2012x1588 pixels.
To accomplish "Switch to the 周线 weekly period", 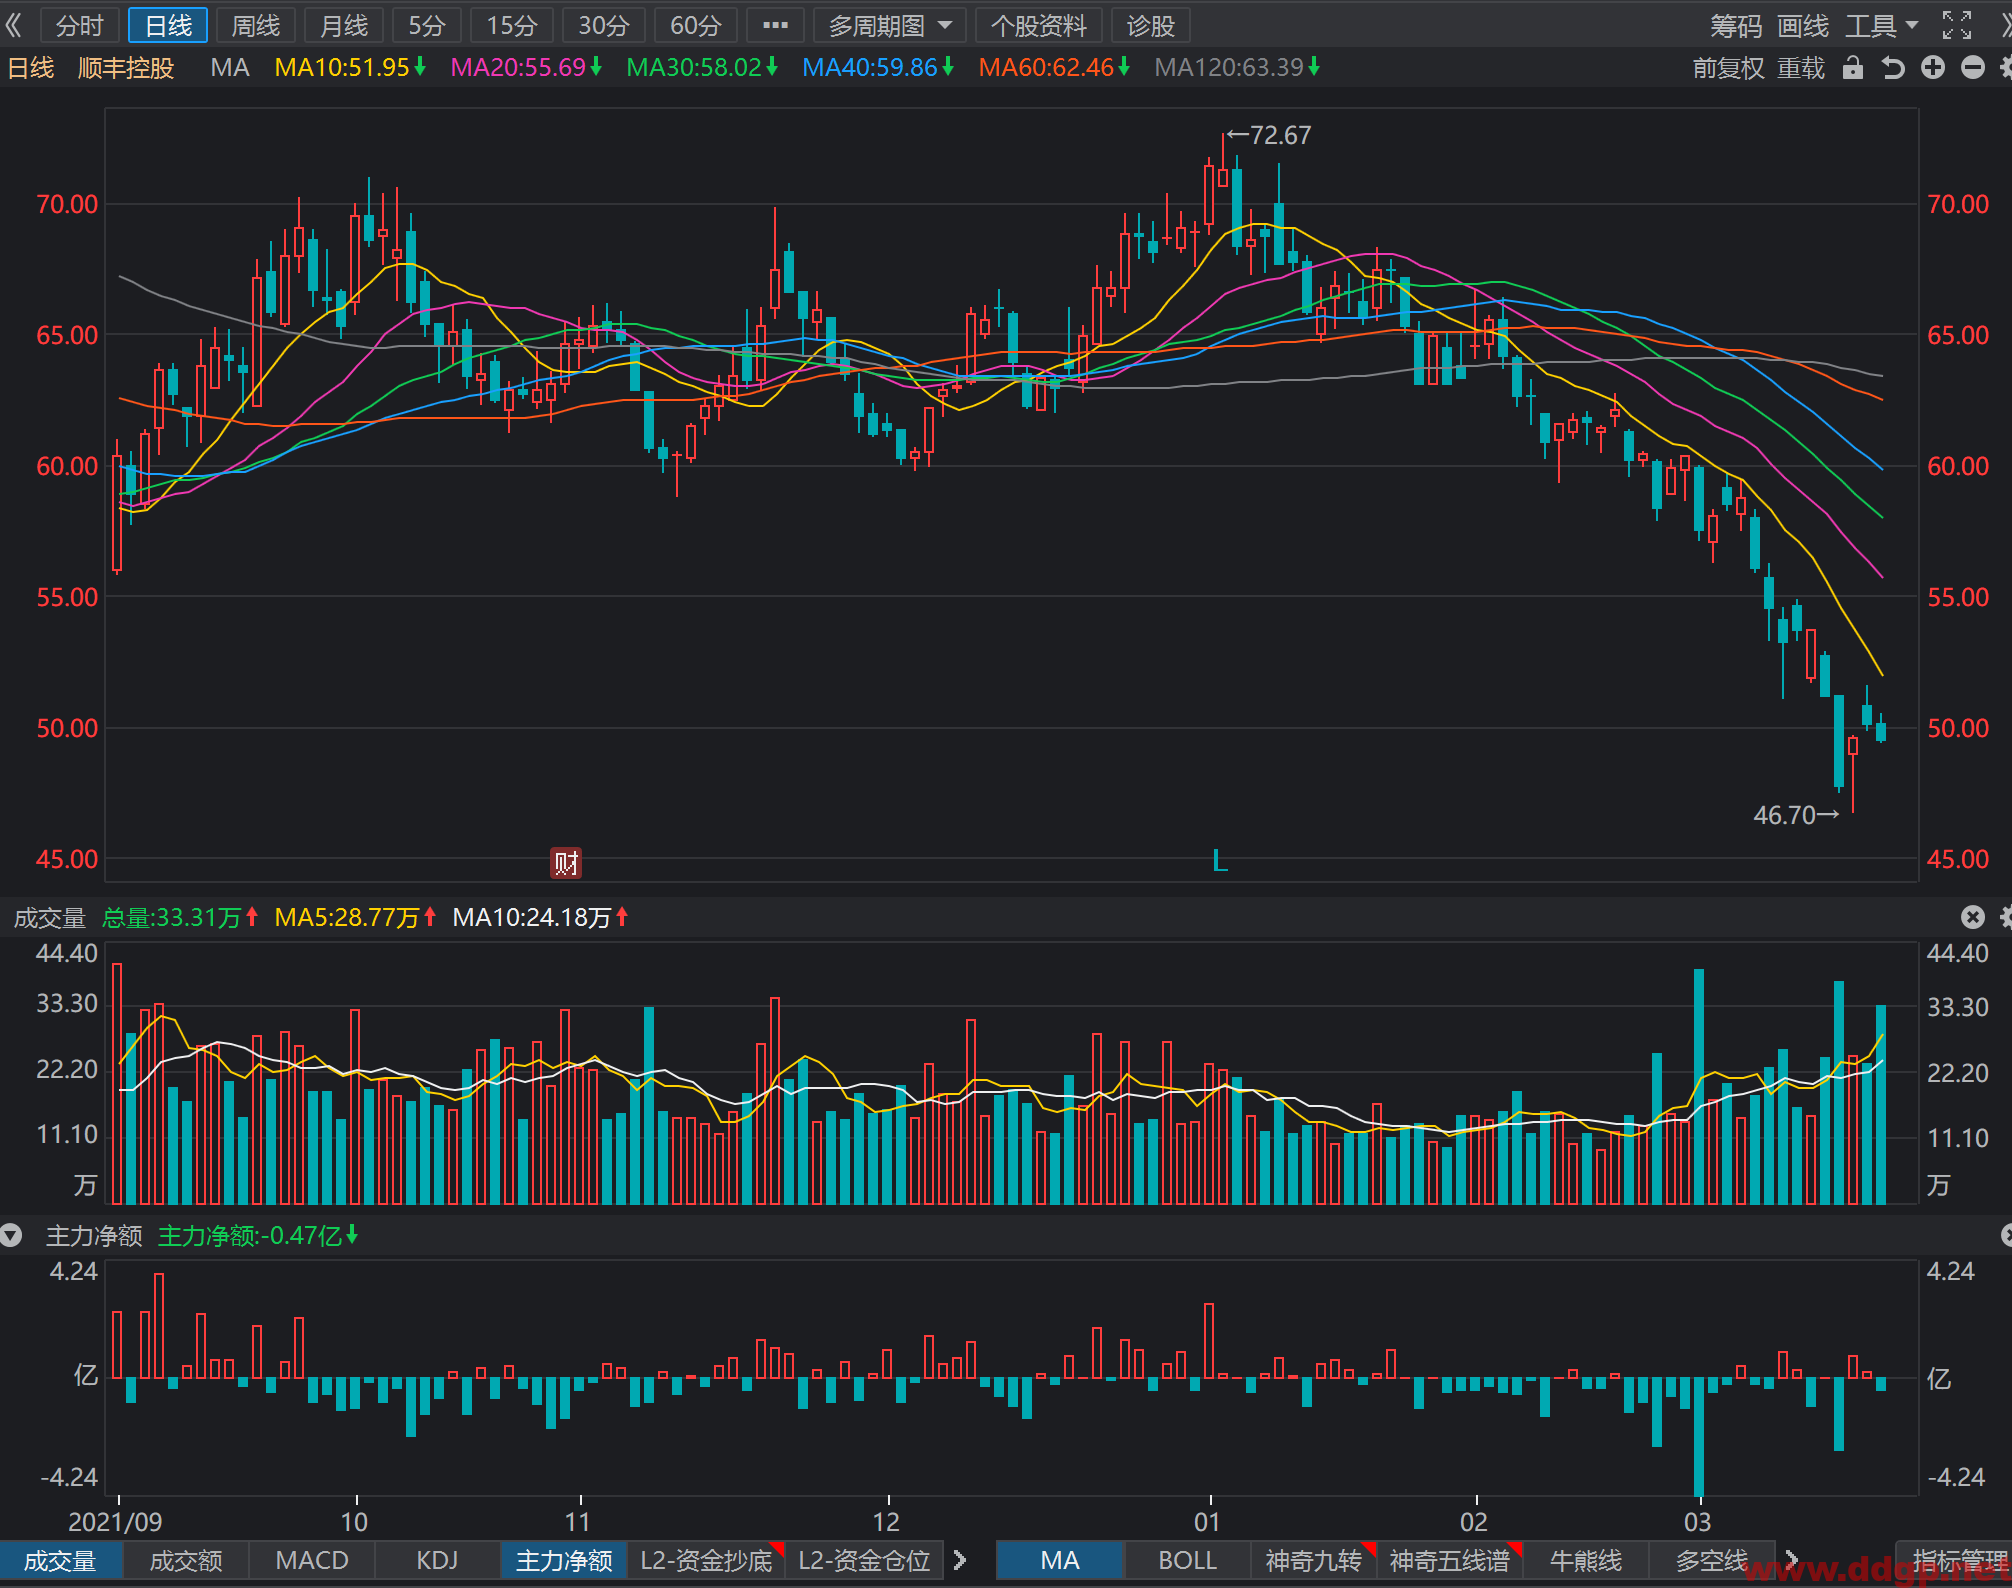I will click(256, 26).
